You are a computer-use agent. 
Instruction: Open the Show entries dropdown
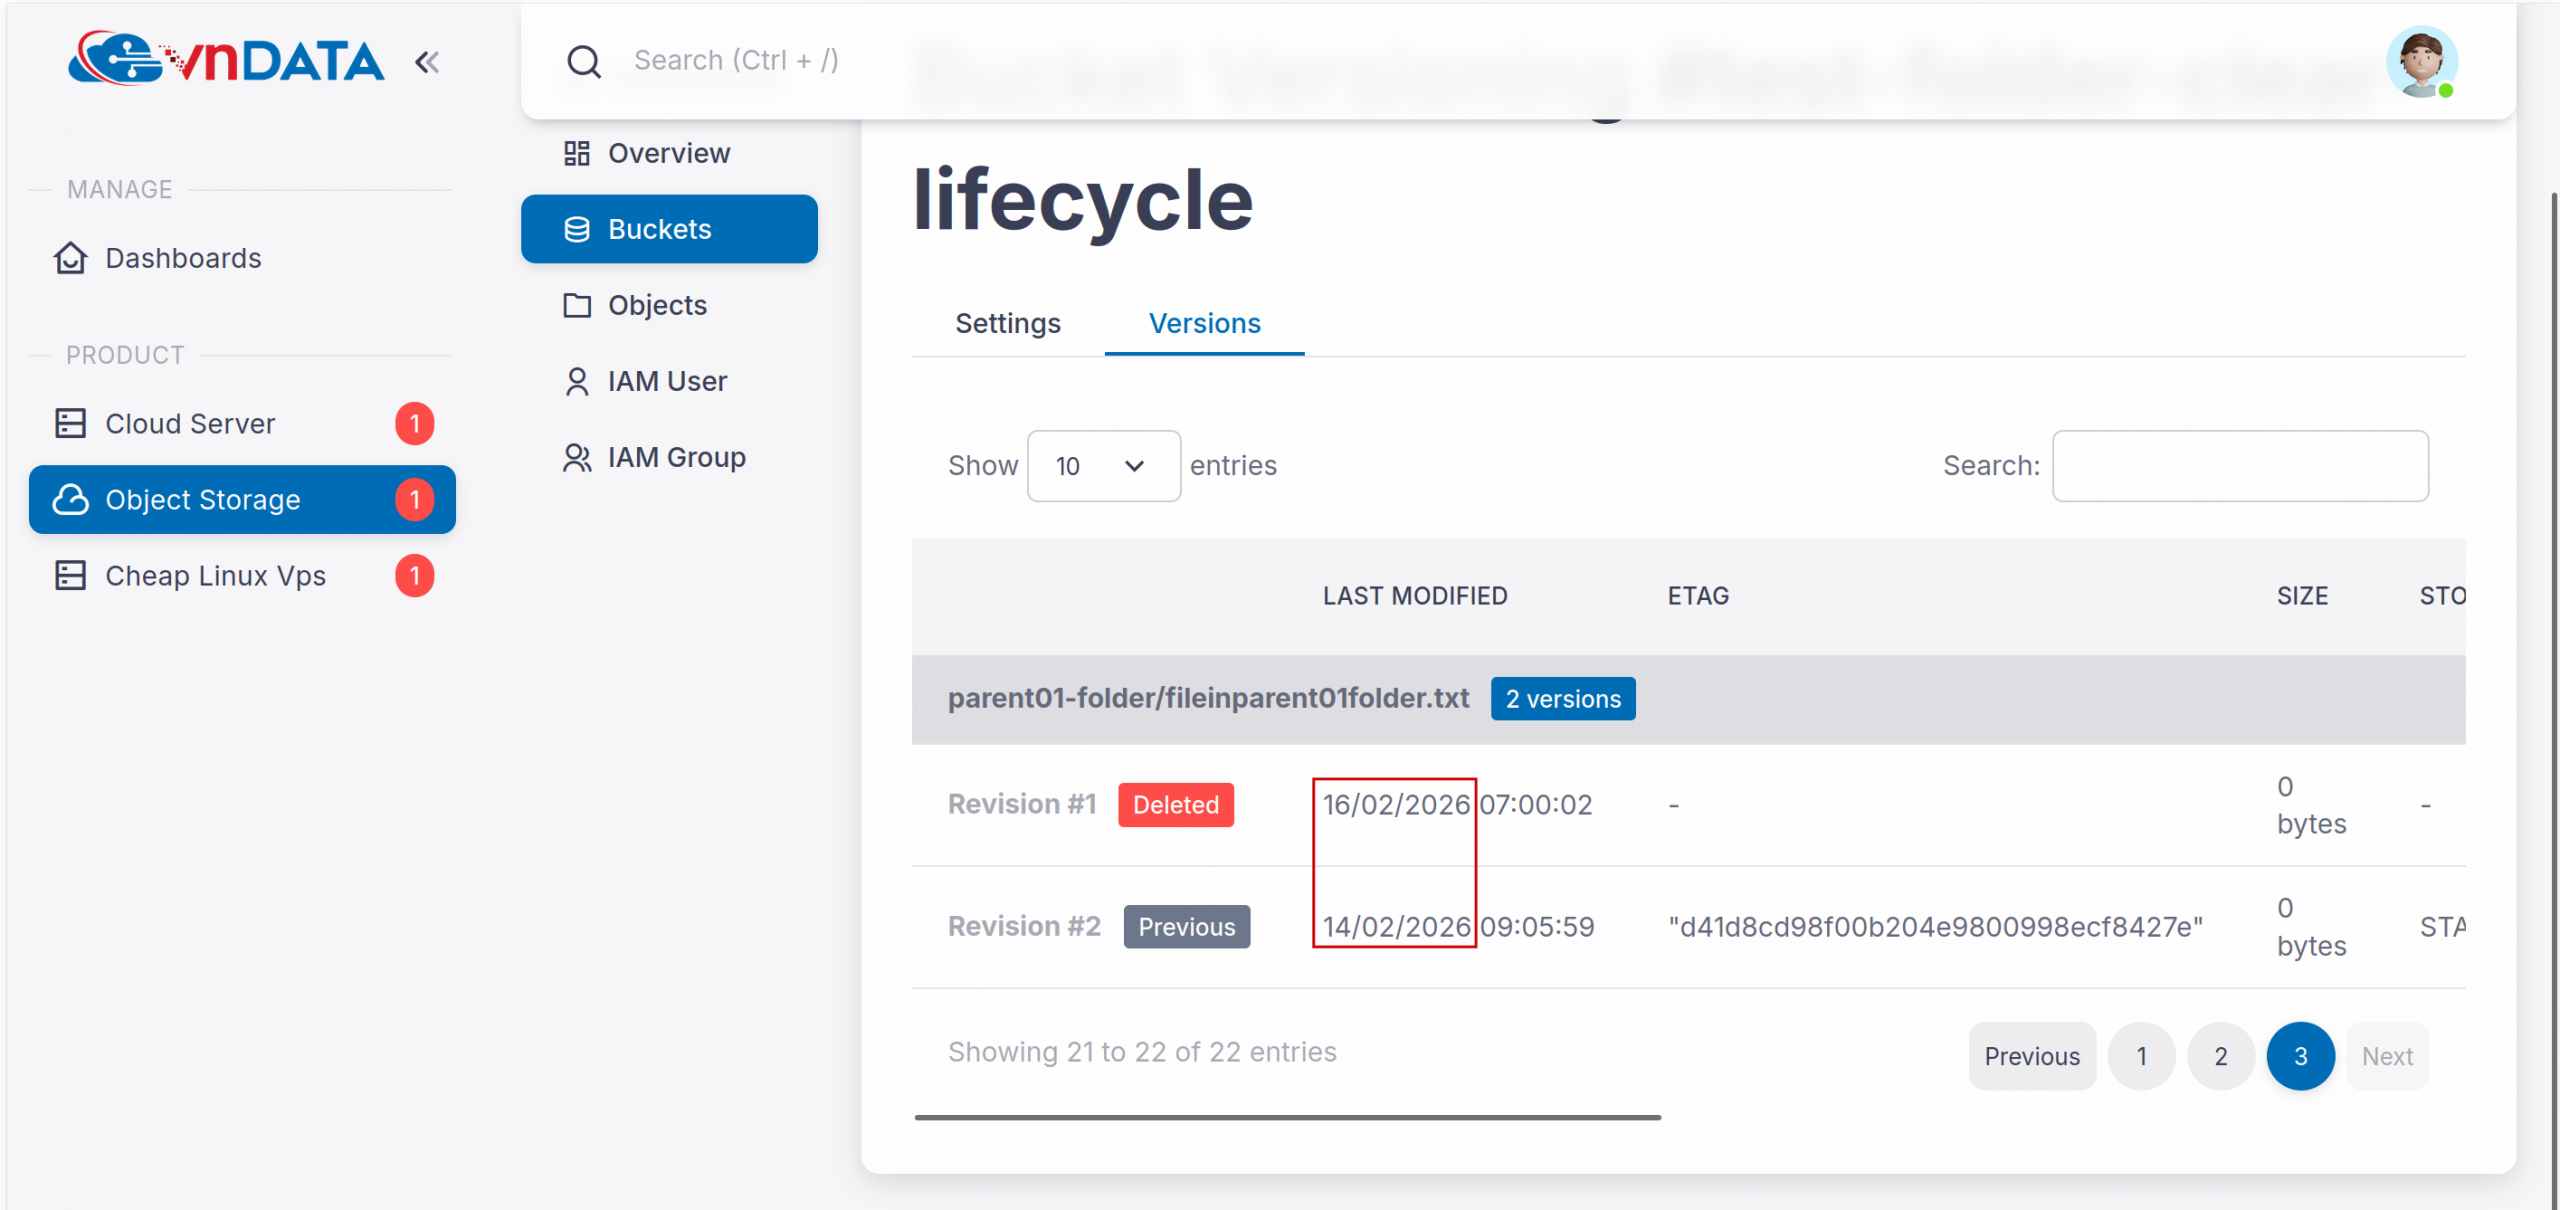click(1103, 466)
